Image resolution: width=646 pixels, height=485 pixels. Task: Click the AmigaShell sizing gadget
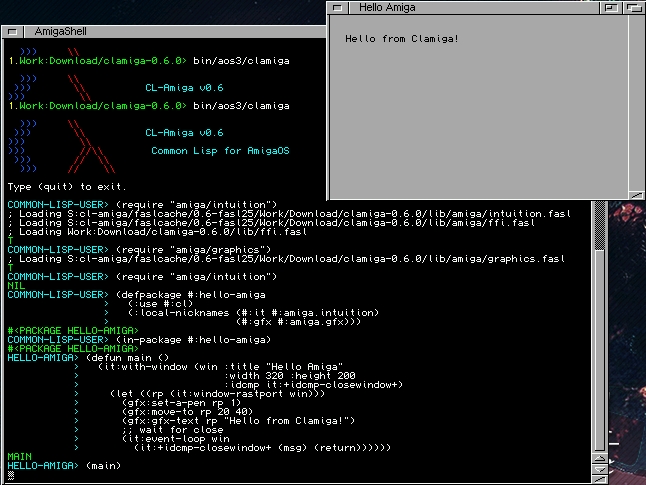600,479
